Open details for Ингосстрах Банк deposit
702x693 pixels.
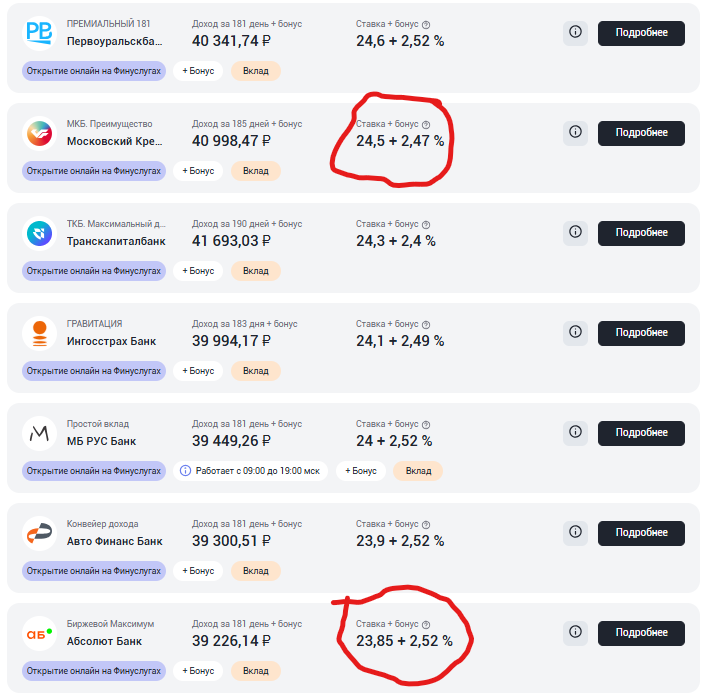641,333
